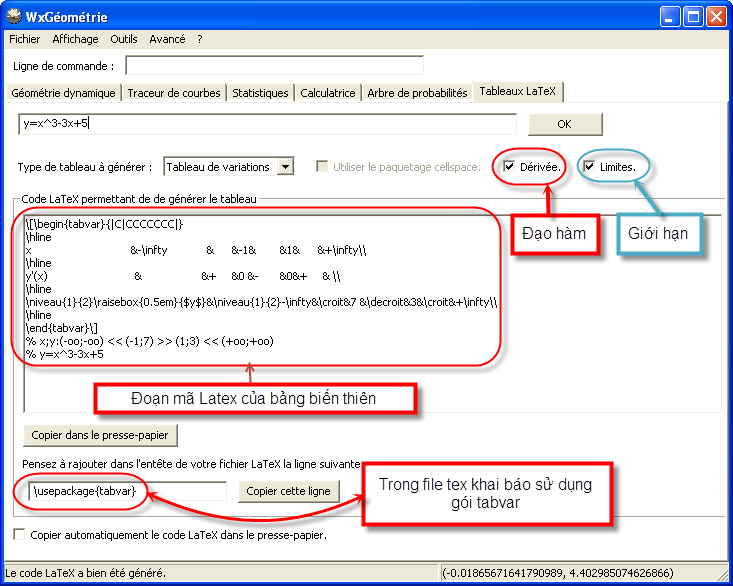Open the ? help menu
Screen dimensions: 733x586
(200, 39)
